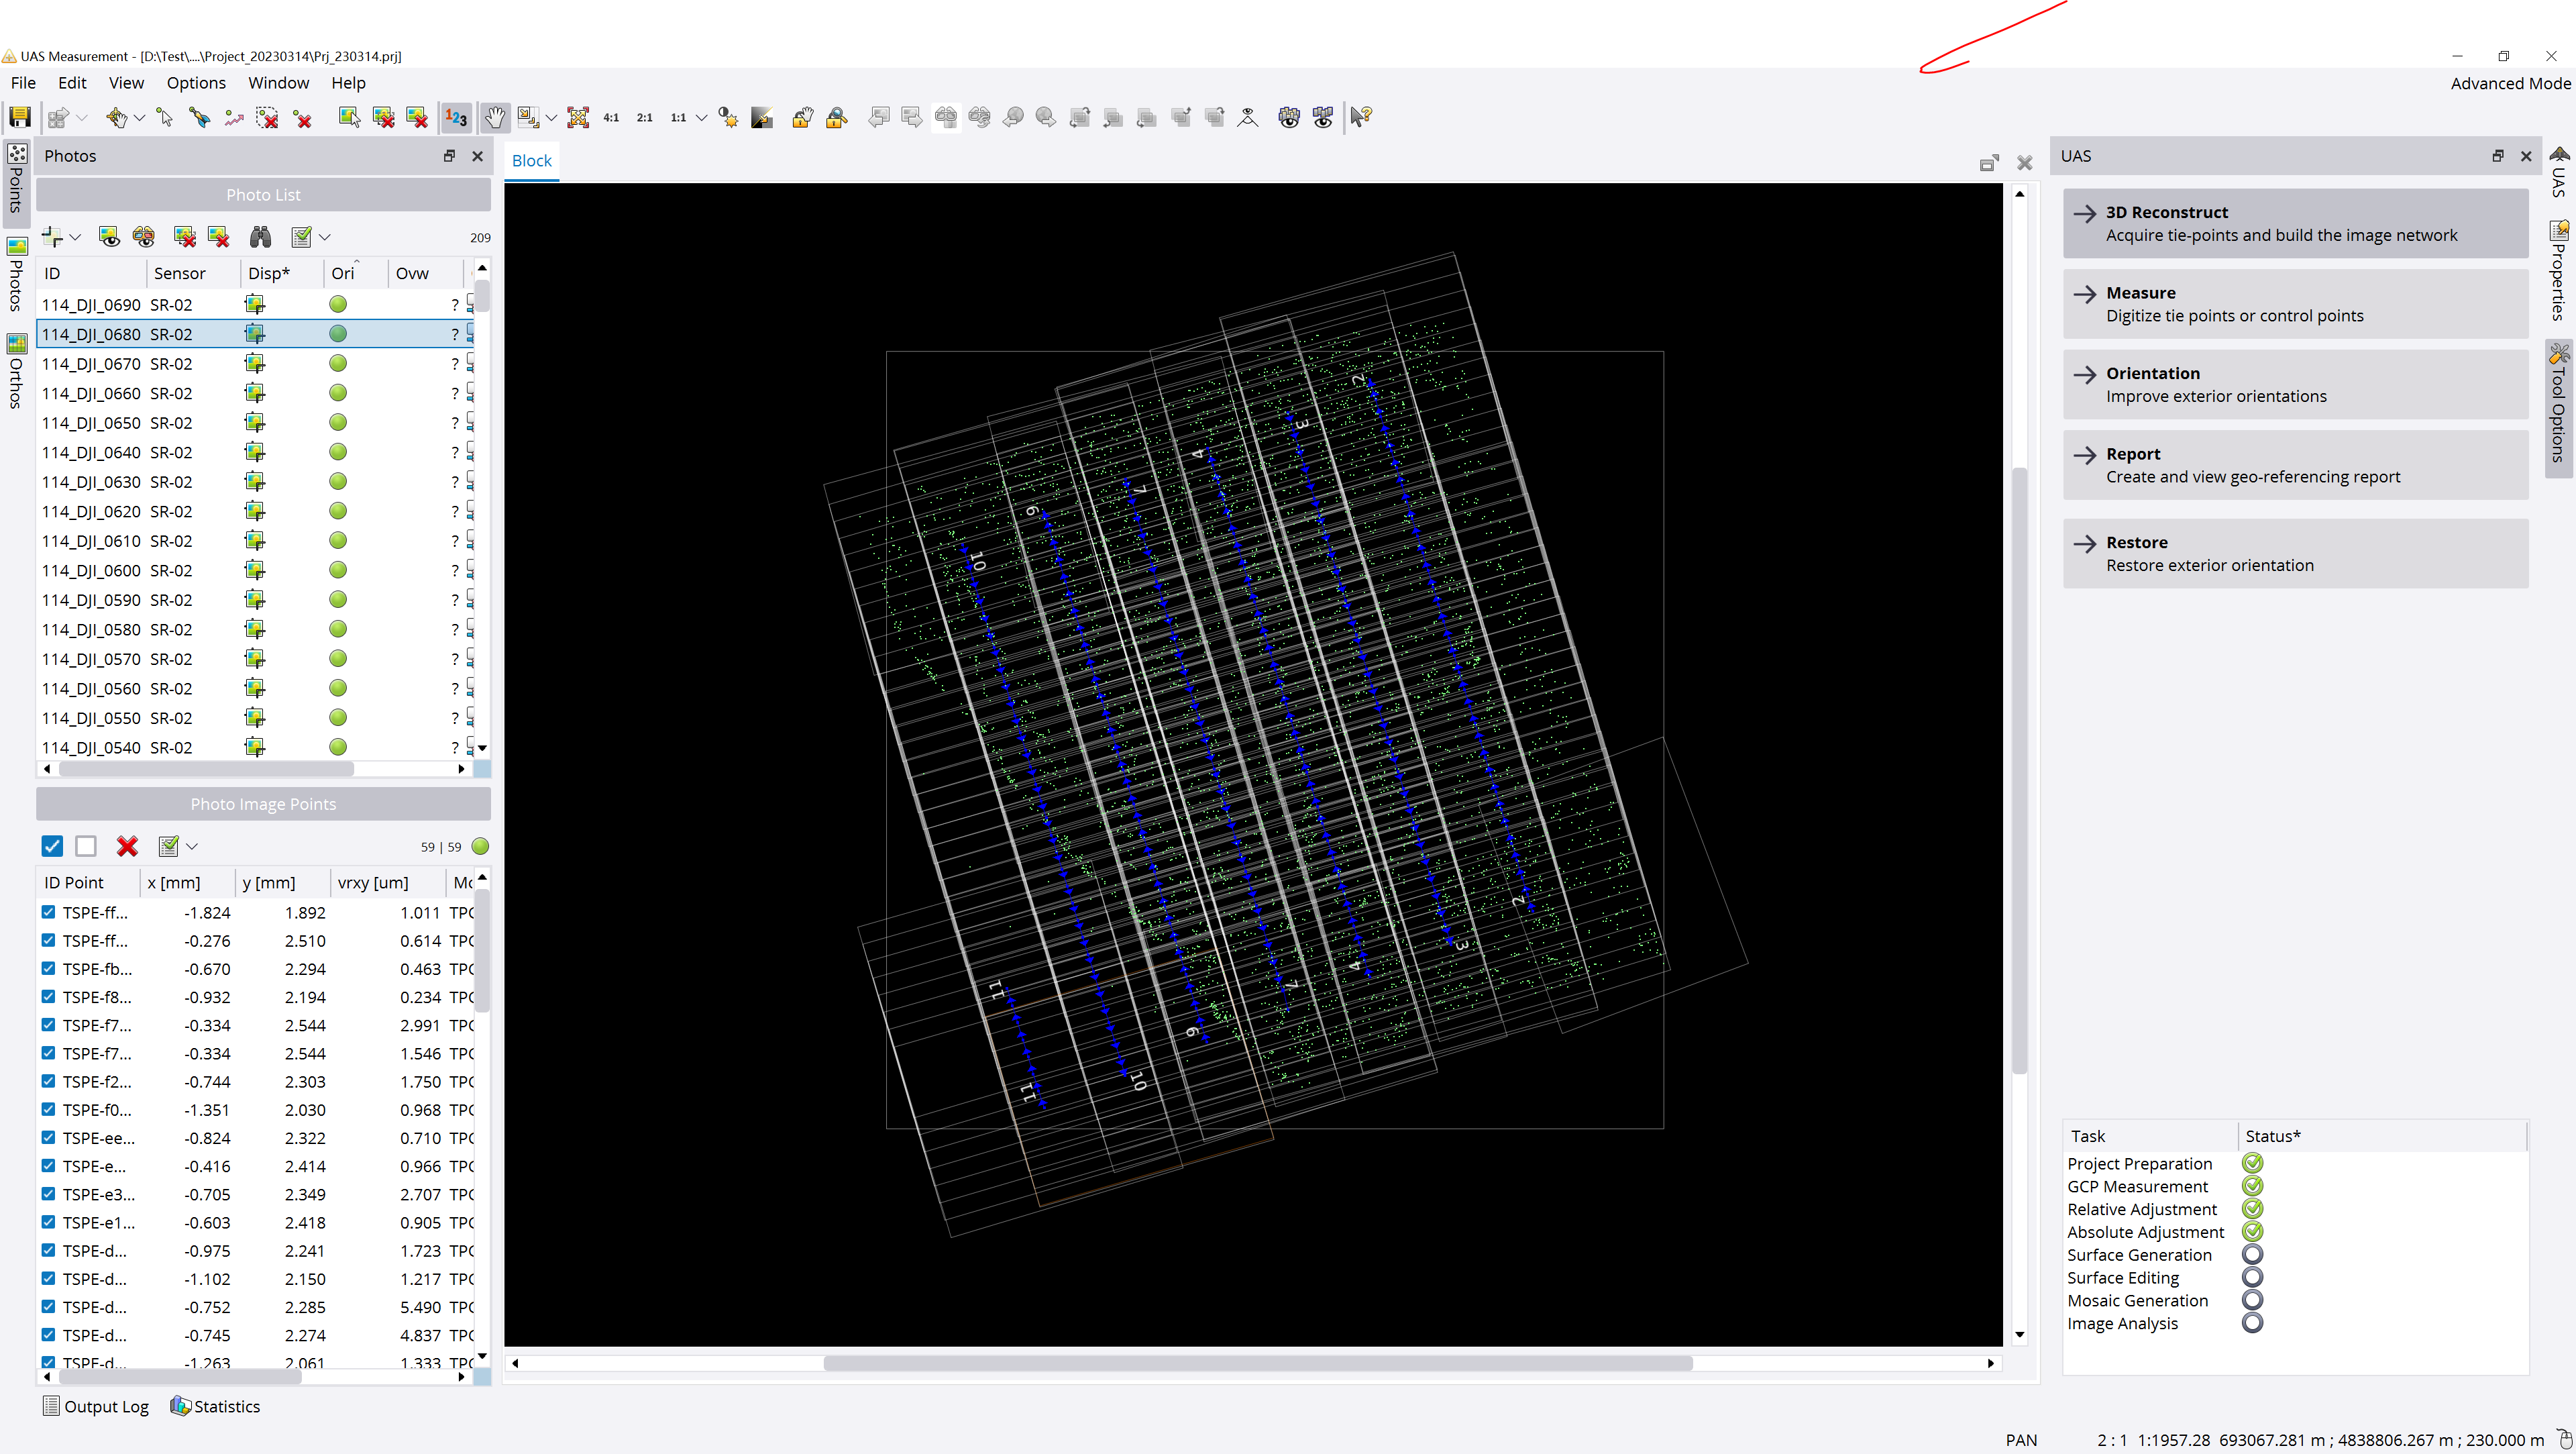
Task: Expand photo list checklist options dropdown
Action: 325,237
